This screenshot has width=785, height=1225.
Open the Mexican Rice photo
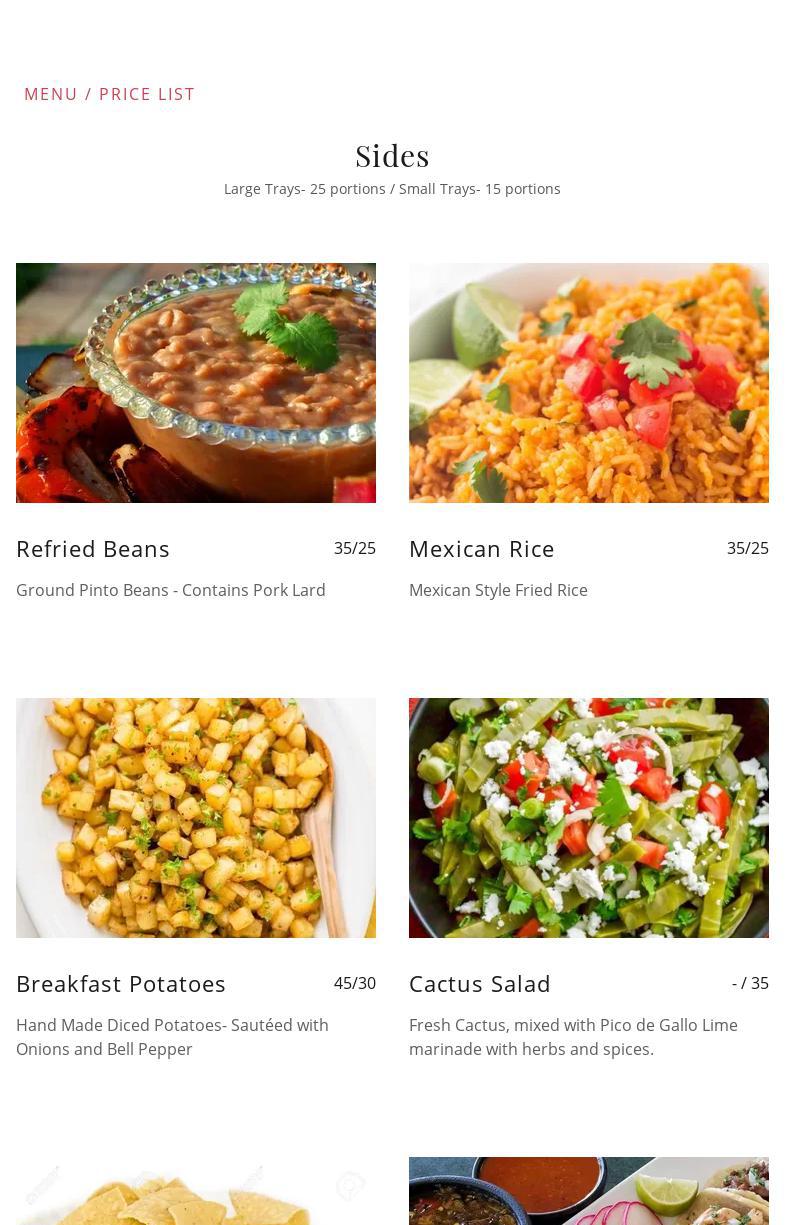pyautogui.click(x=589, y=383)
